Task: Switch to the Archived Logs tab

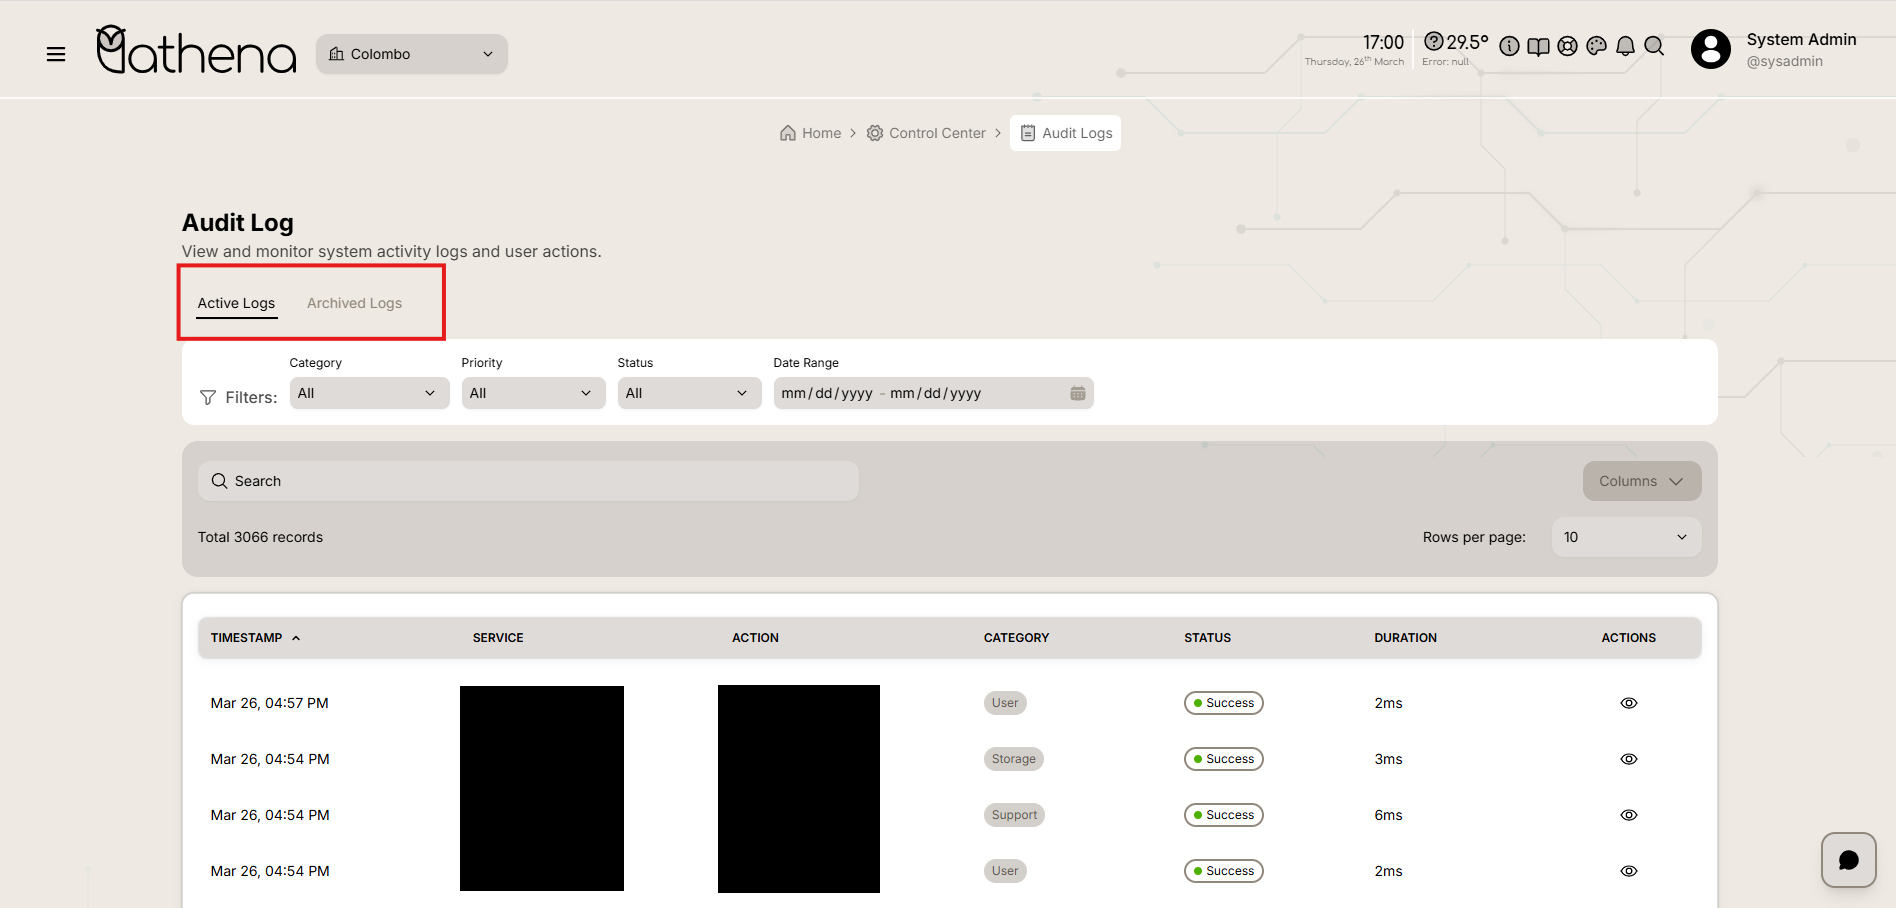Action: 354,303
